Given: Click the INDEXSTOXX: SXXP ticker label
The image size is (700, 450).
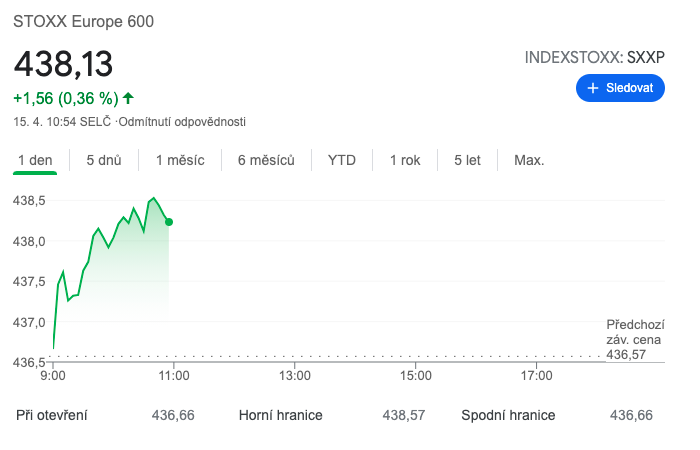Looking at the screenshot, I should 595,57.
